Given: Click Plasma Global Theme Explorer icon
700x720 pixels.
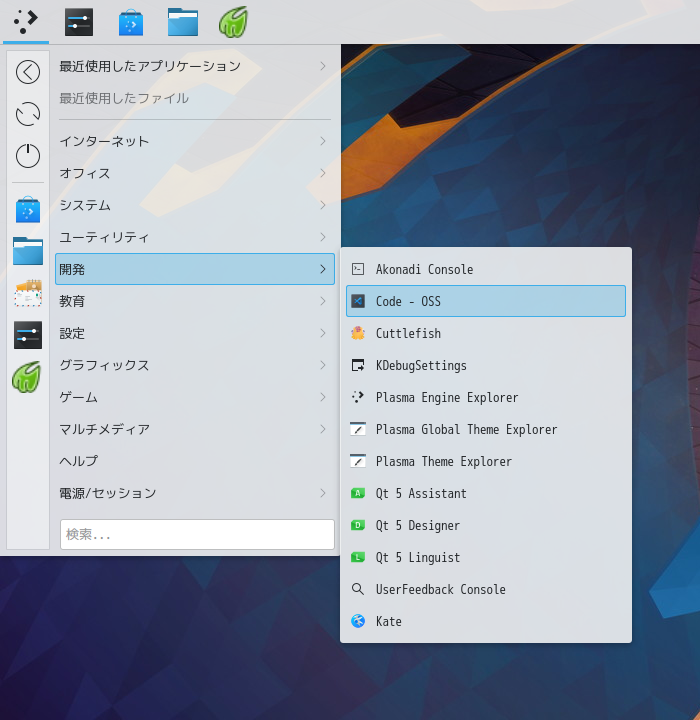Looking at the screenshot, I should tap(358, 429).
